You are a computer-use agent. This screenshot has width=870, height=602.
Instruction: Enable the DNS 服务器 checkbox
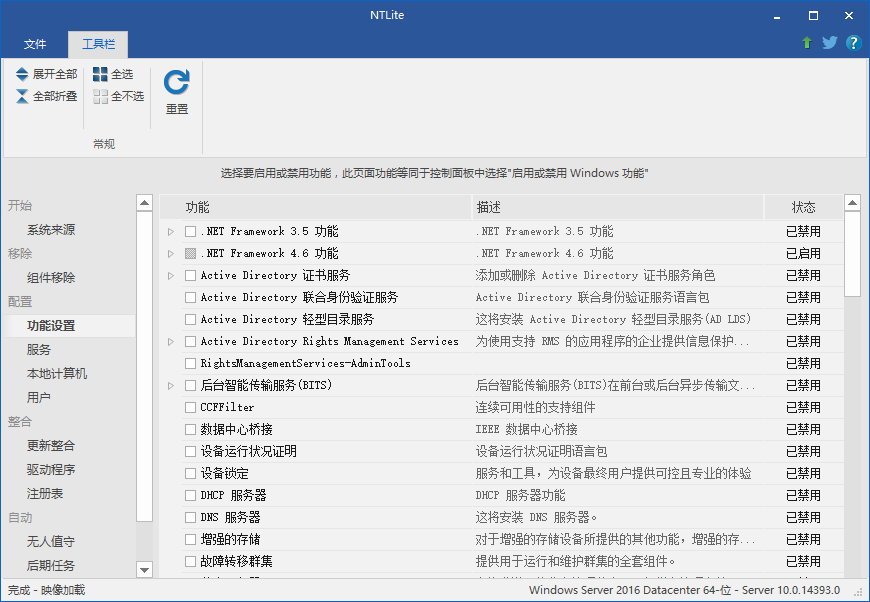(x=190, y=518)
